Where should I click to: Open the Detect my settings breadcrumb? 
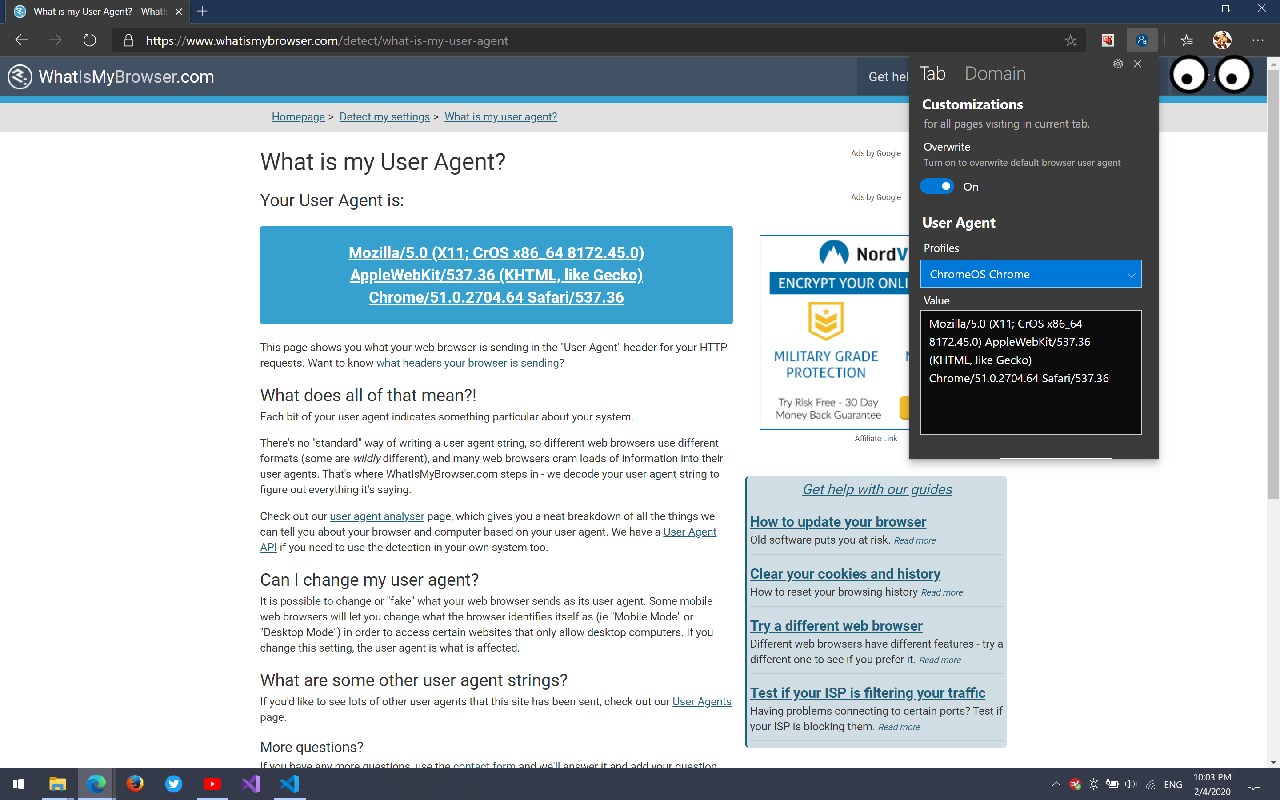[x=384, y=117]
